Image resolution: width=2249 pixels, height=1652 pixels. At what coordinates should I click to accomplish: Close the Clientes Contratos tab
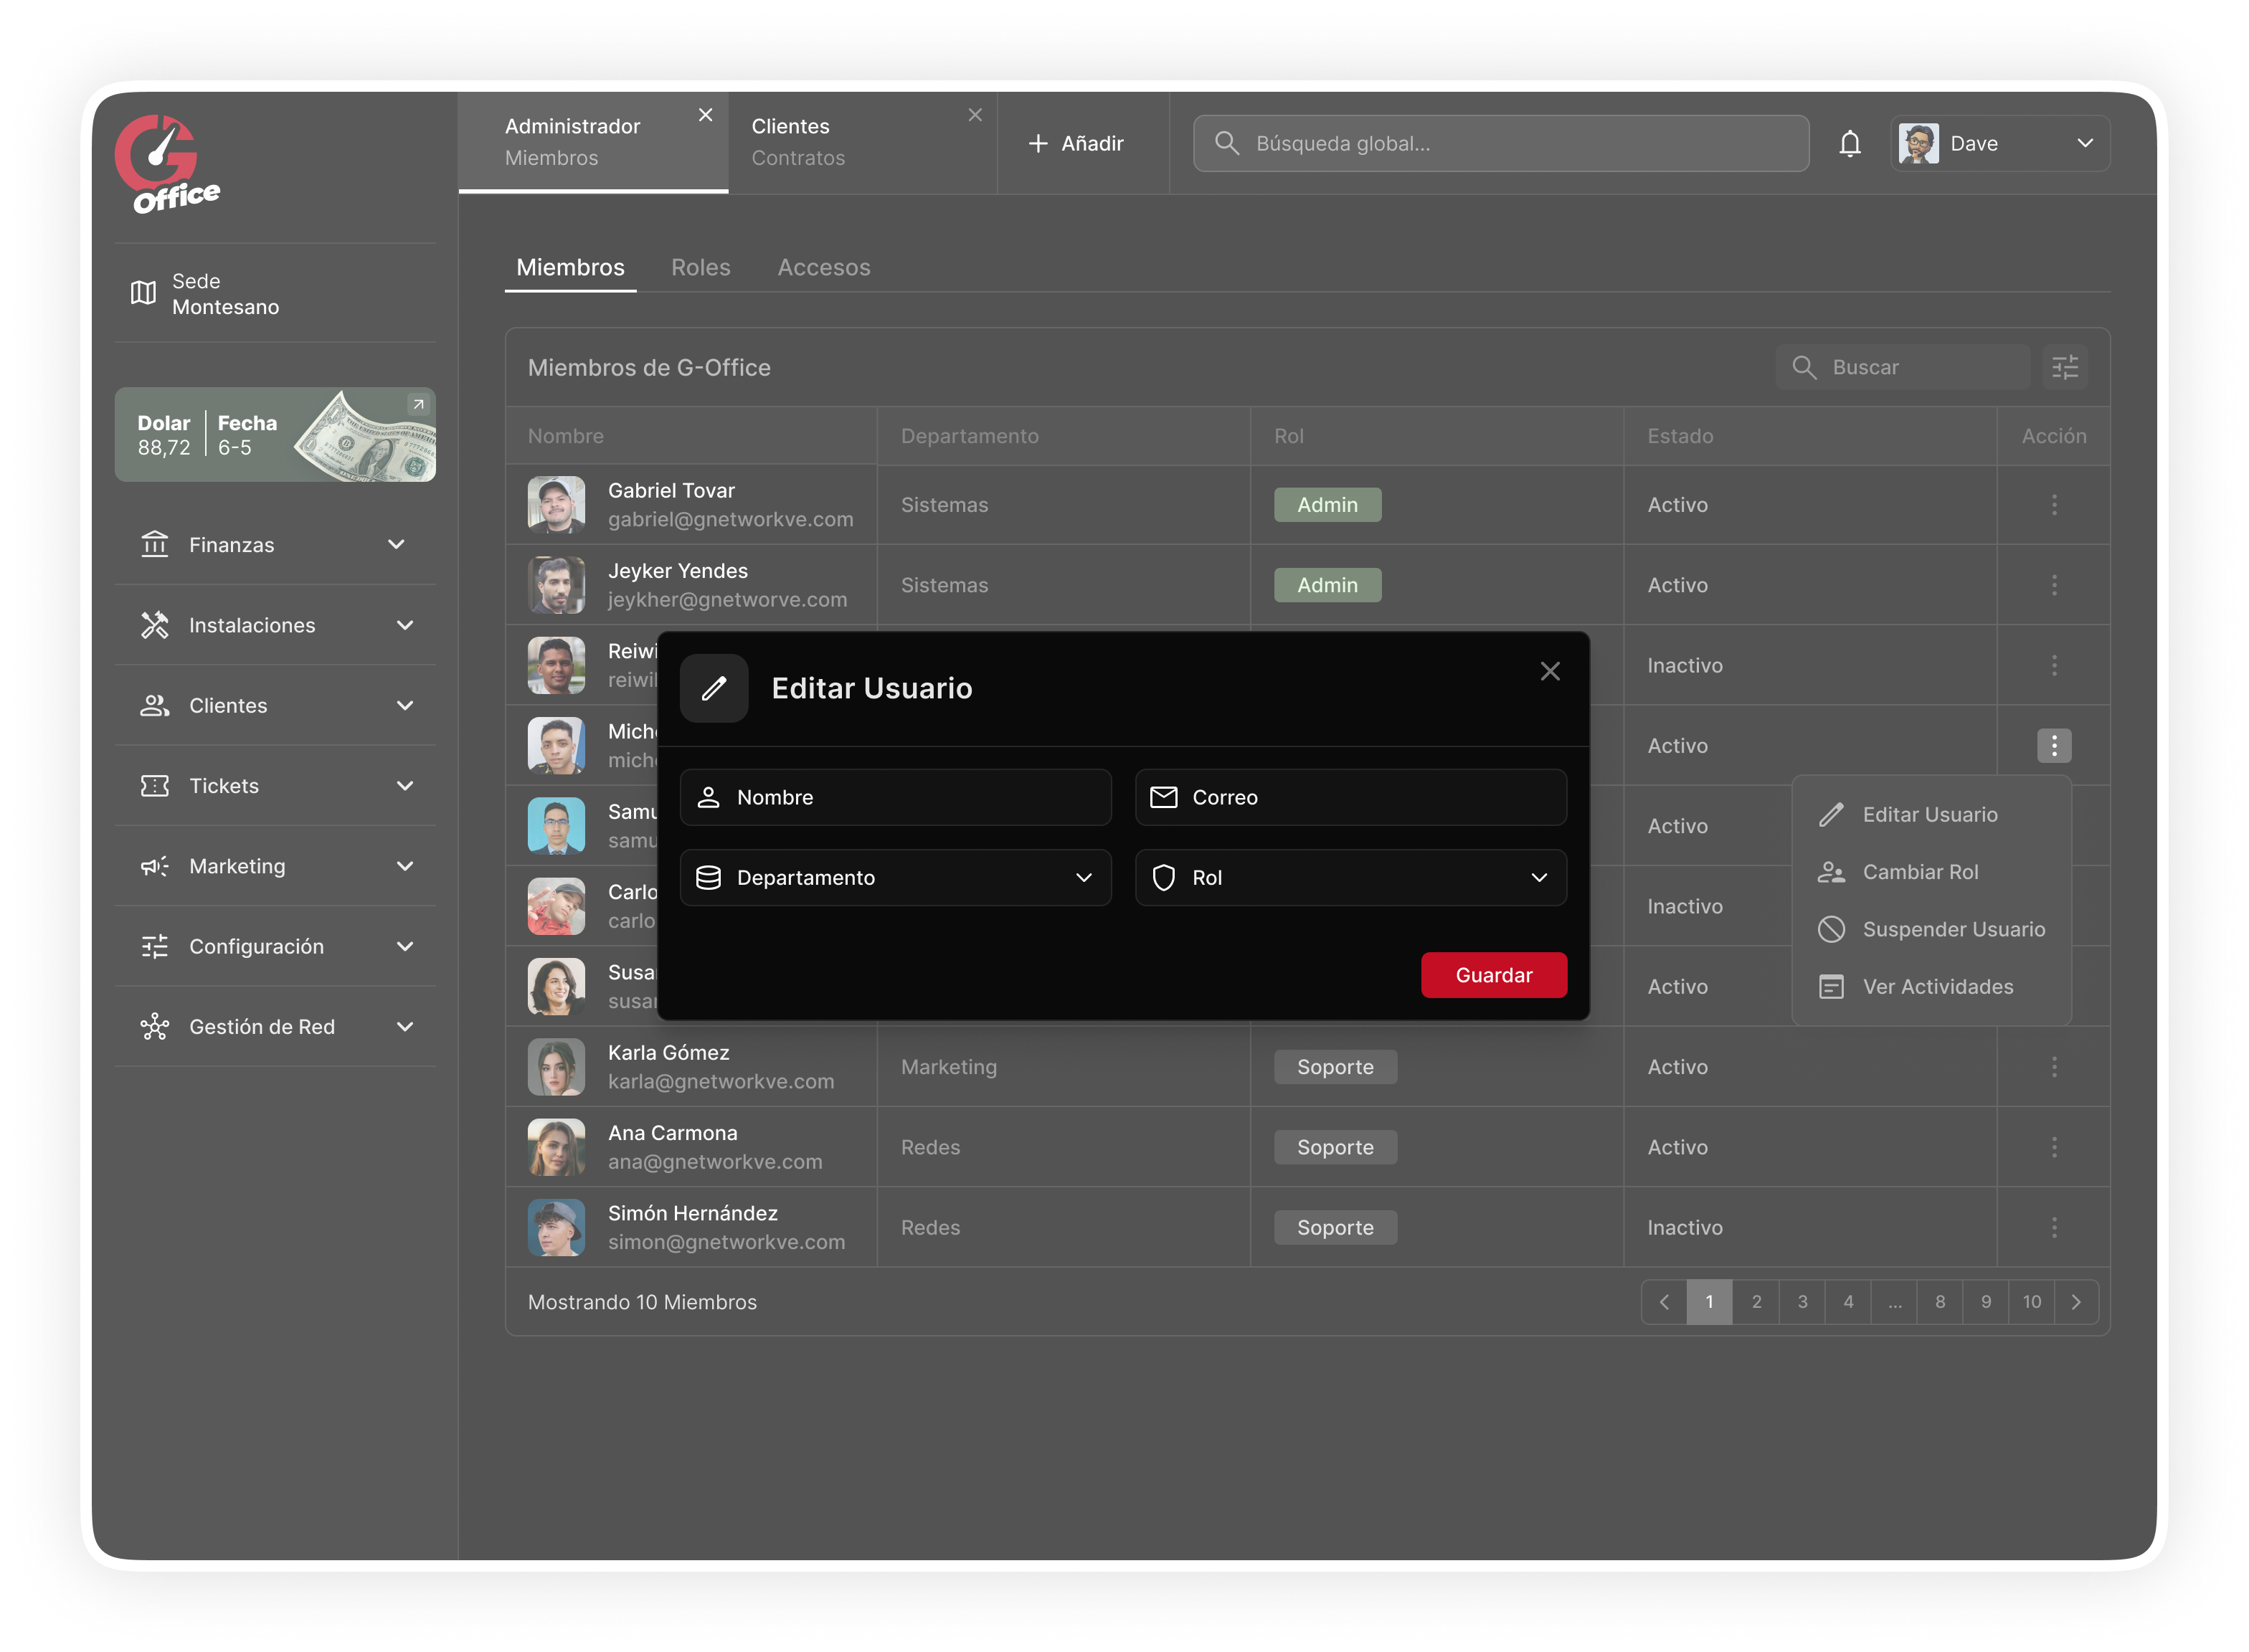tap(975, 115)
